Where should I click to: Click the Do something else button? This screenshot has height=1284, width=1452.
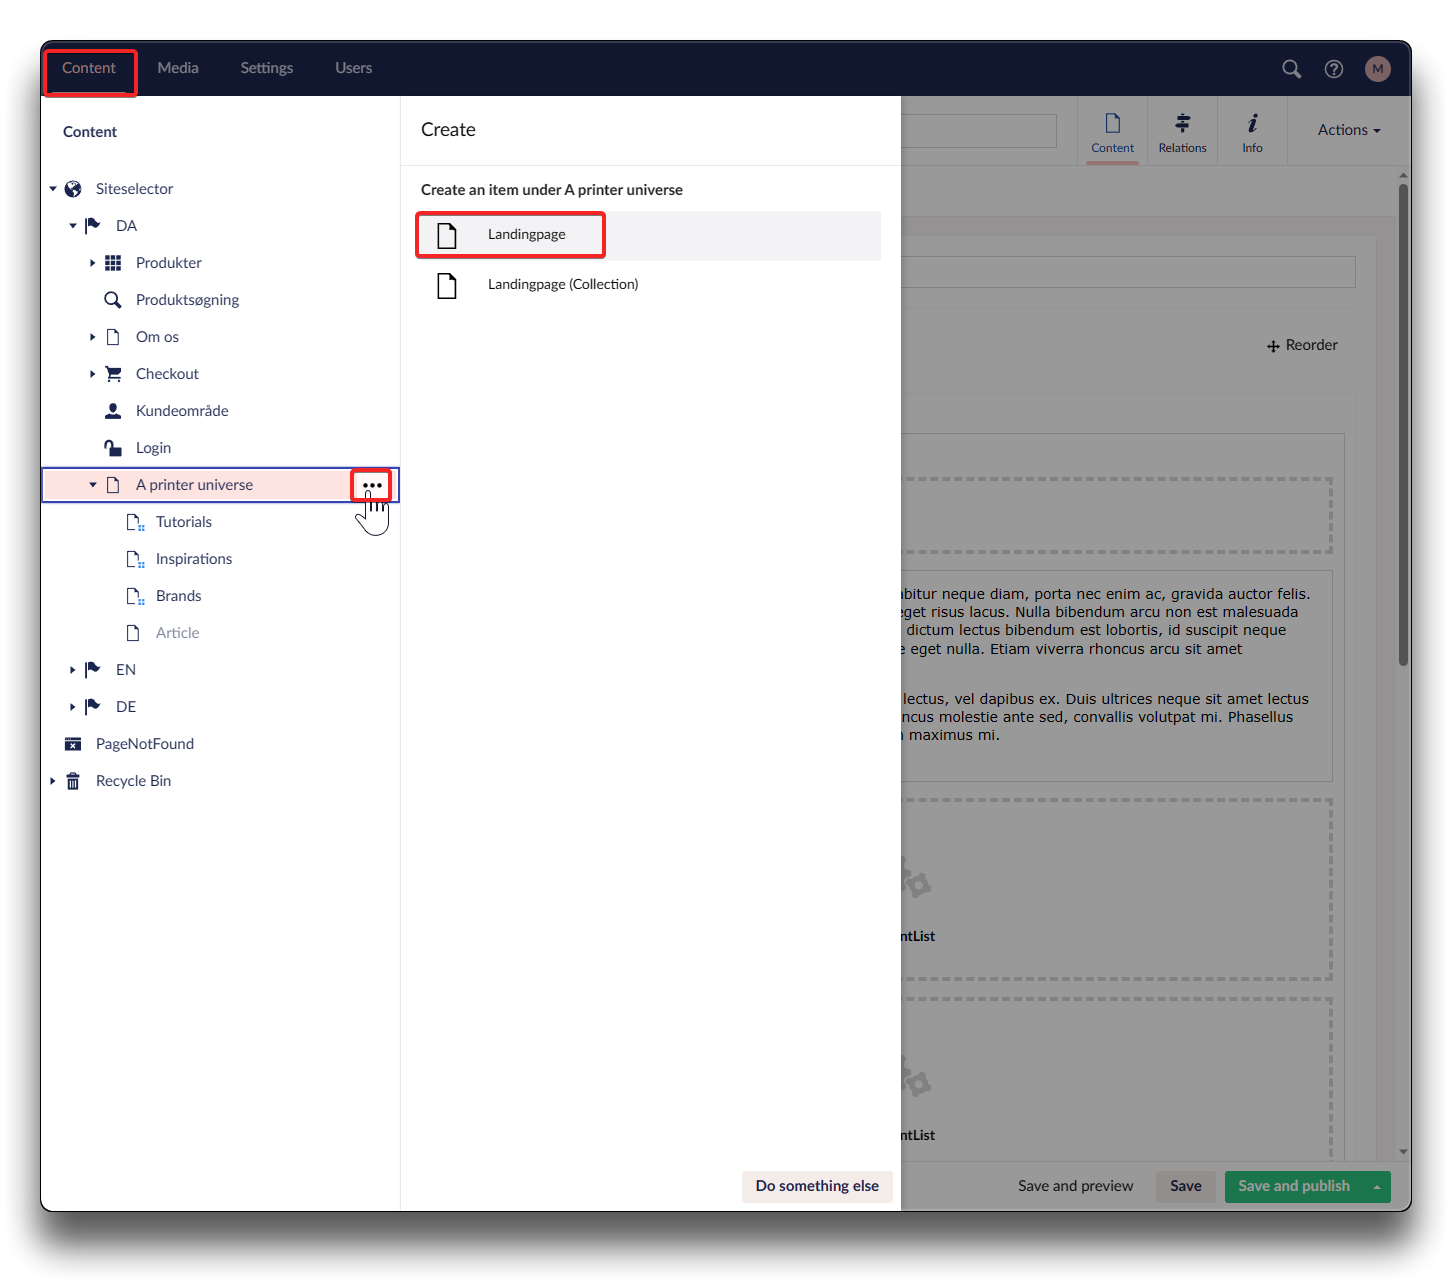(x=816, y=1186)
